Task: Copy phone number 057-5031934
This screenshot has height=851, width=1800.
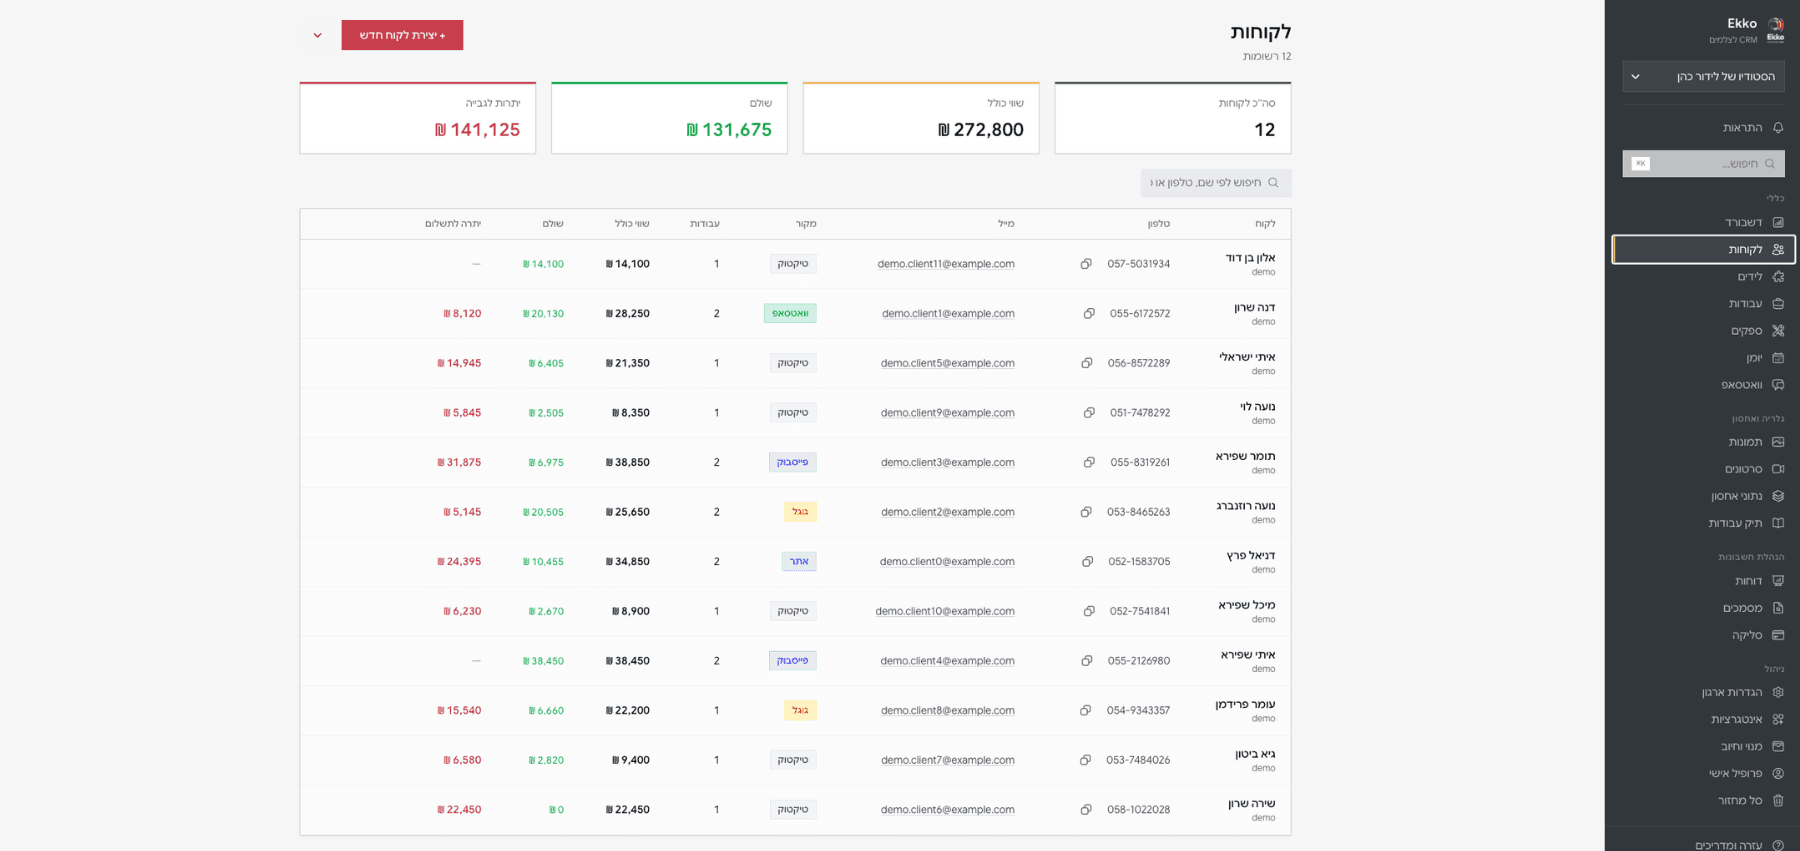Action: coord(1086,264)
